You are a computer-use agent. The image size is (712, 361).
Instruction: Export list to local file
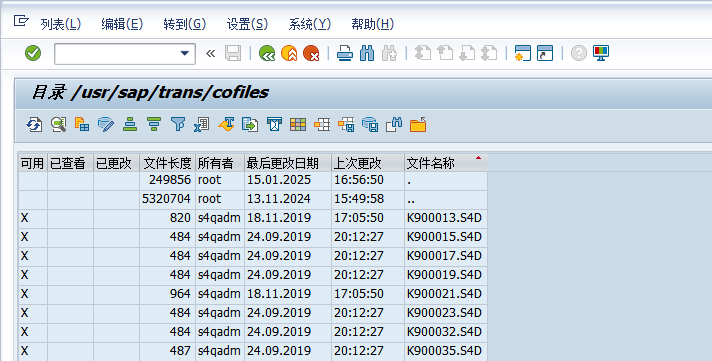click(250, 124)
